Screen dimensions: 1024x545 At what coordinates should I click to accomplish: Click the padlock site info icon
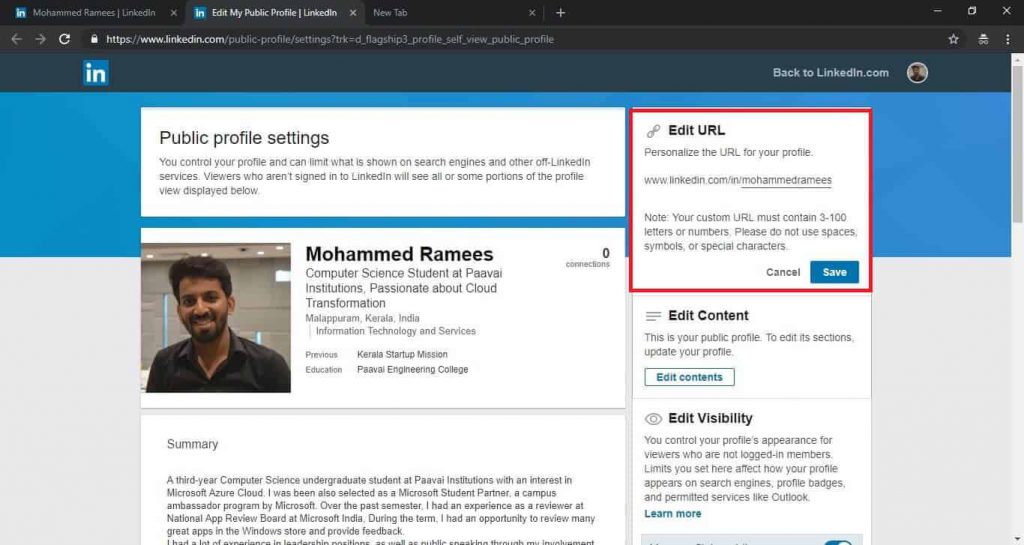coord(94,39)
